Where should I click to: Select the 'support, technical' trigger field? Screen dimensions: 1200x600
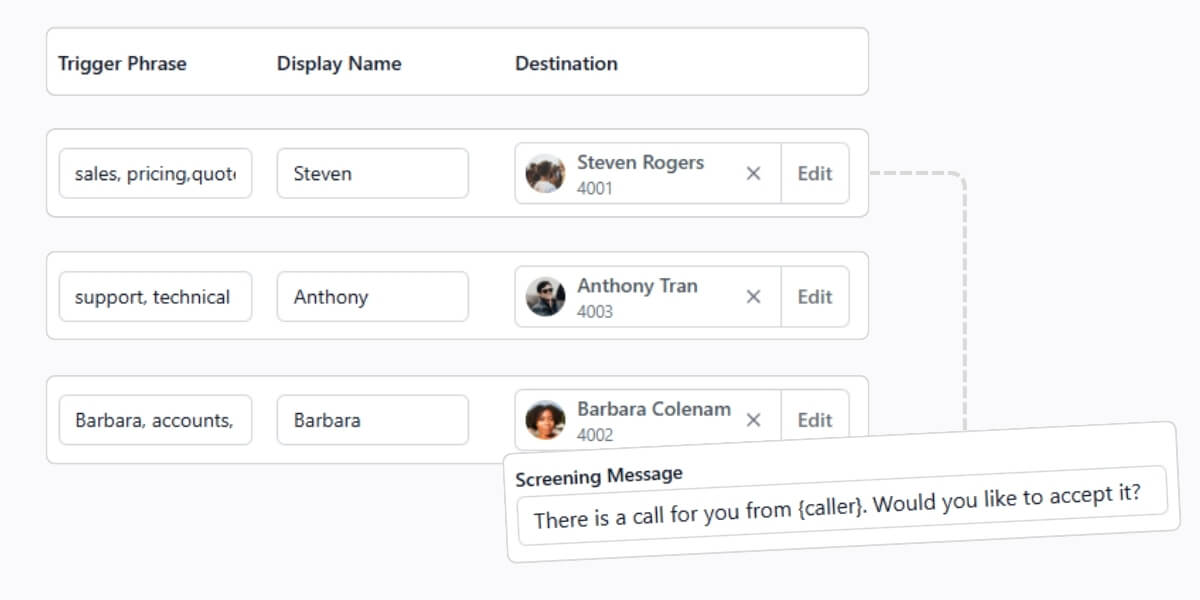click(x=154, y=296)
